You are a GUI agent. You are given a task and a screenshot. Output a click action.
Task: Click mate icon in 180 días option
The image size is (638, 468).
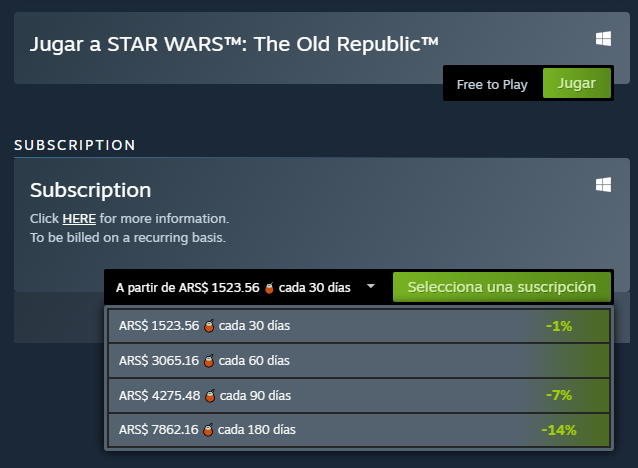click(x=208, y=430)
